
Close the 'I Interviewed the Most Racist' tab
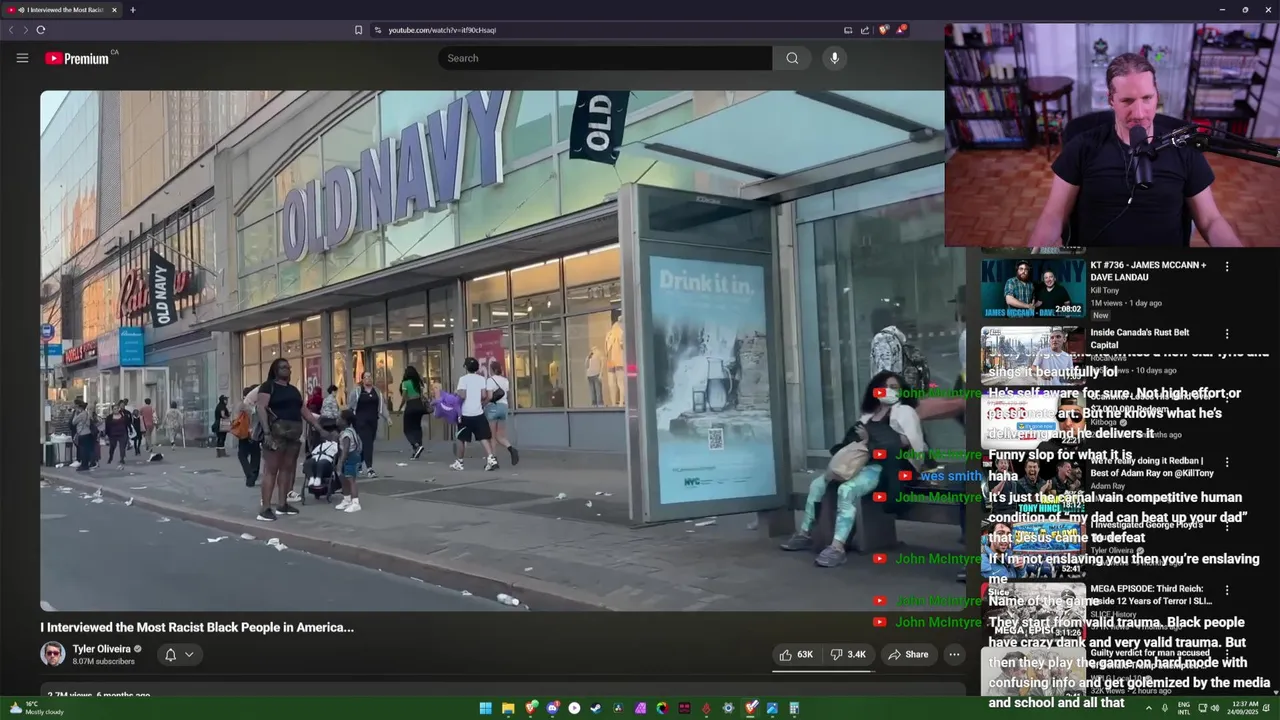[114, 10]
